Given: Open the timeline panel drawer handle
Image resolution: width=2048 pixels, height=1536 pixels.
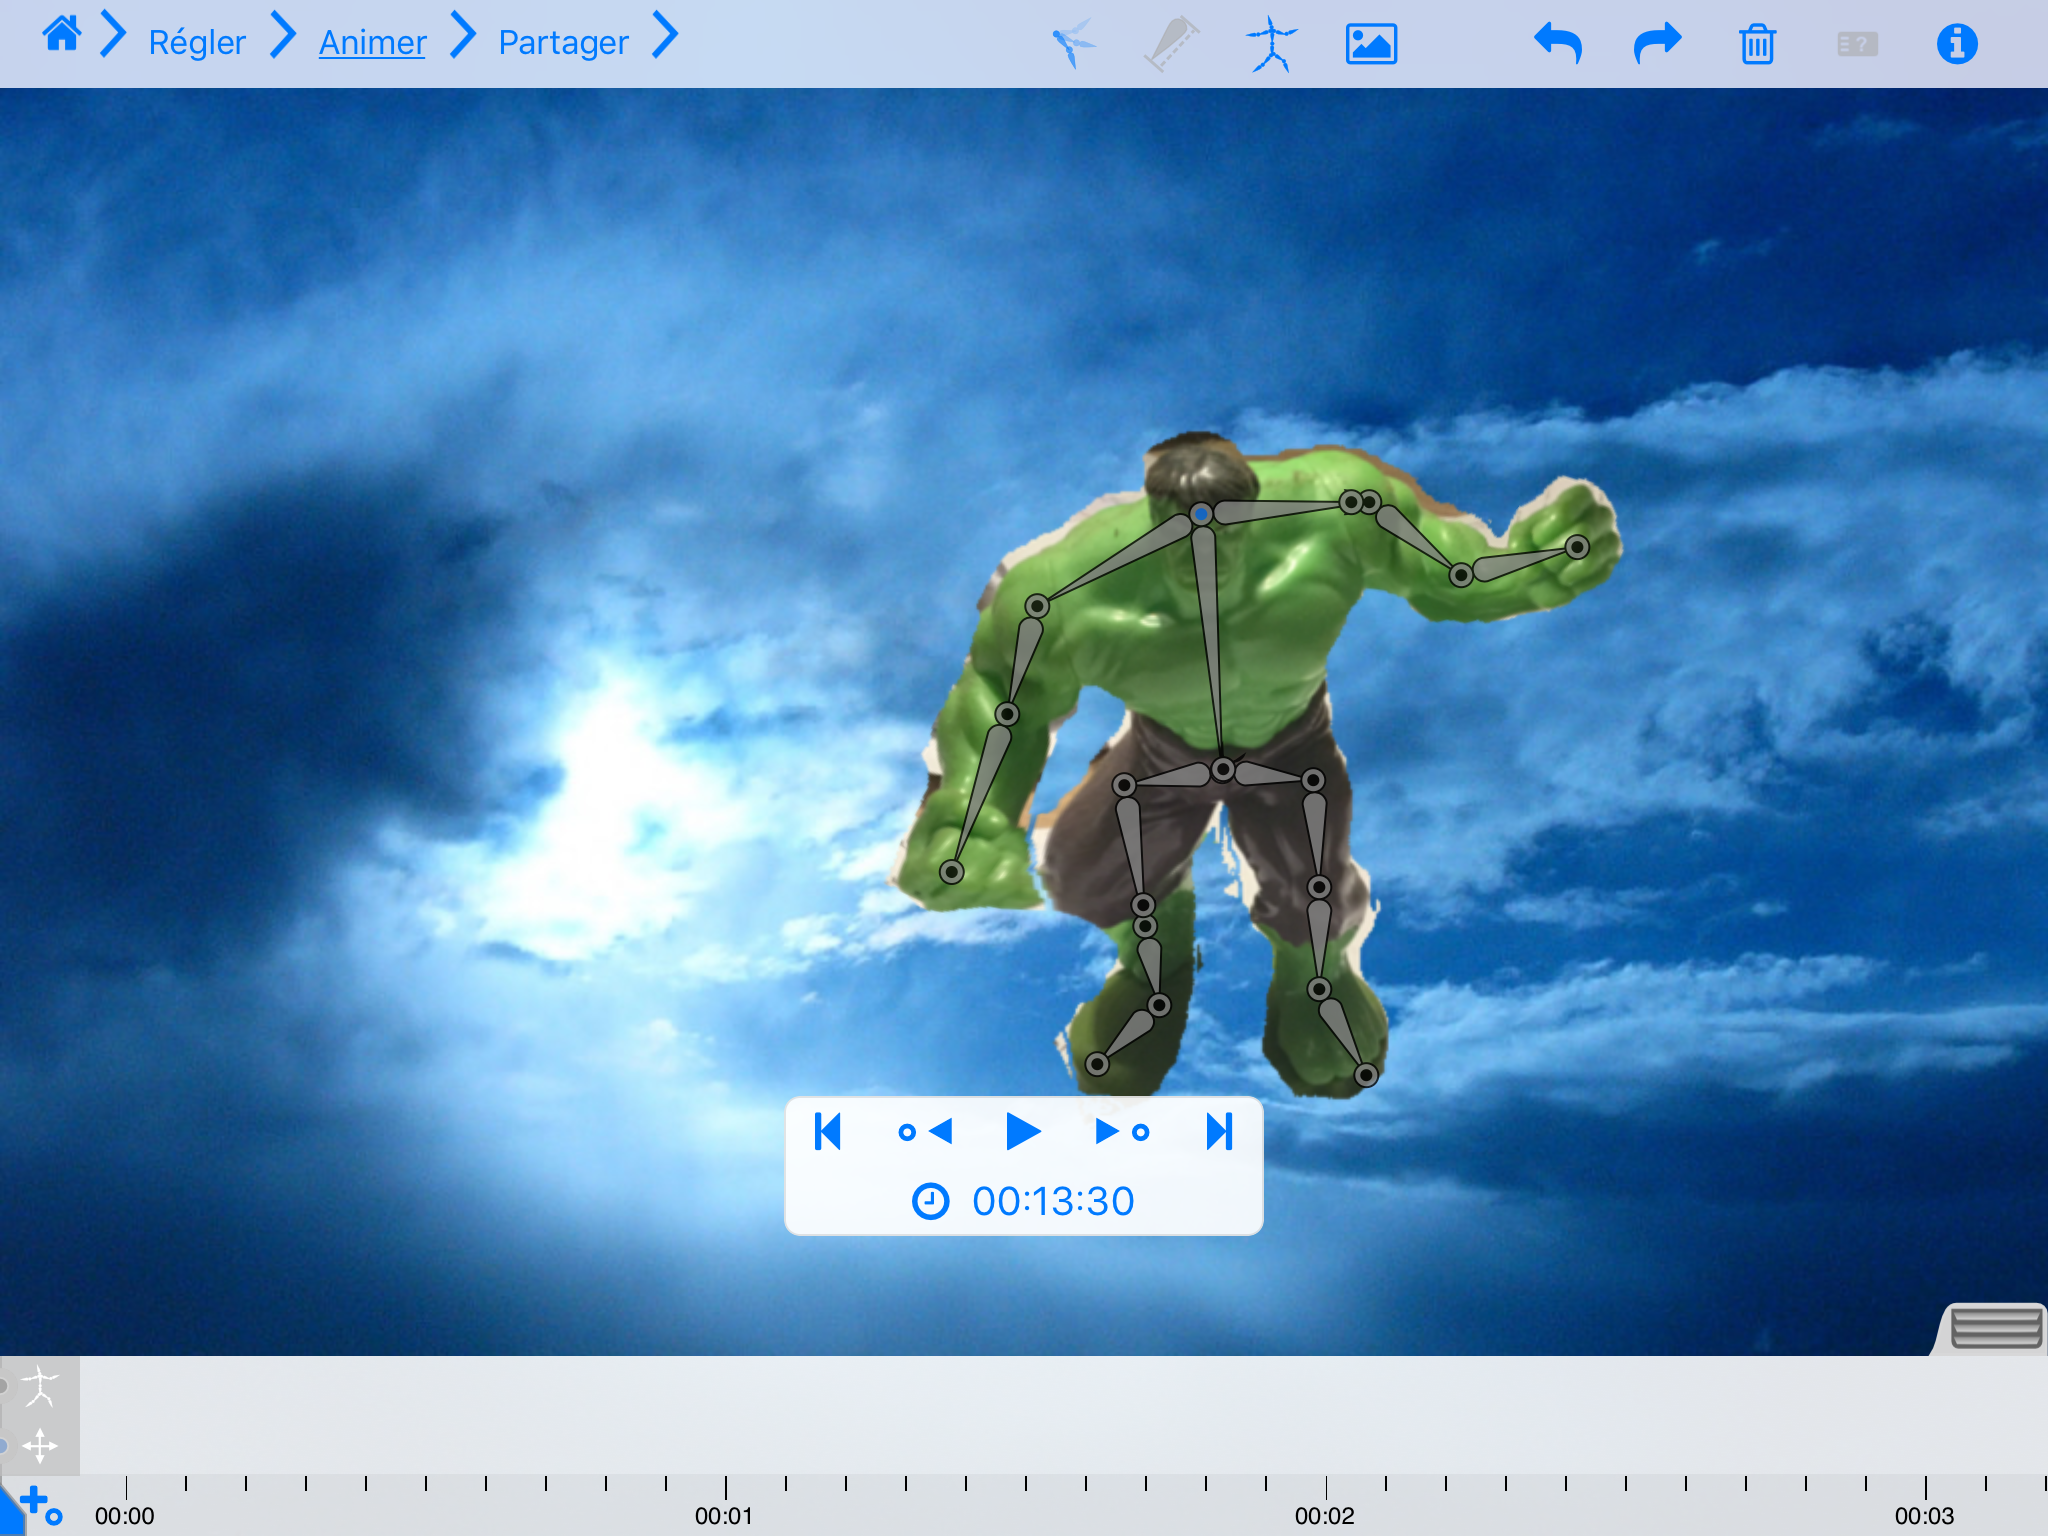Looking at the screenshot, I should [x=1996, y=1328].
